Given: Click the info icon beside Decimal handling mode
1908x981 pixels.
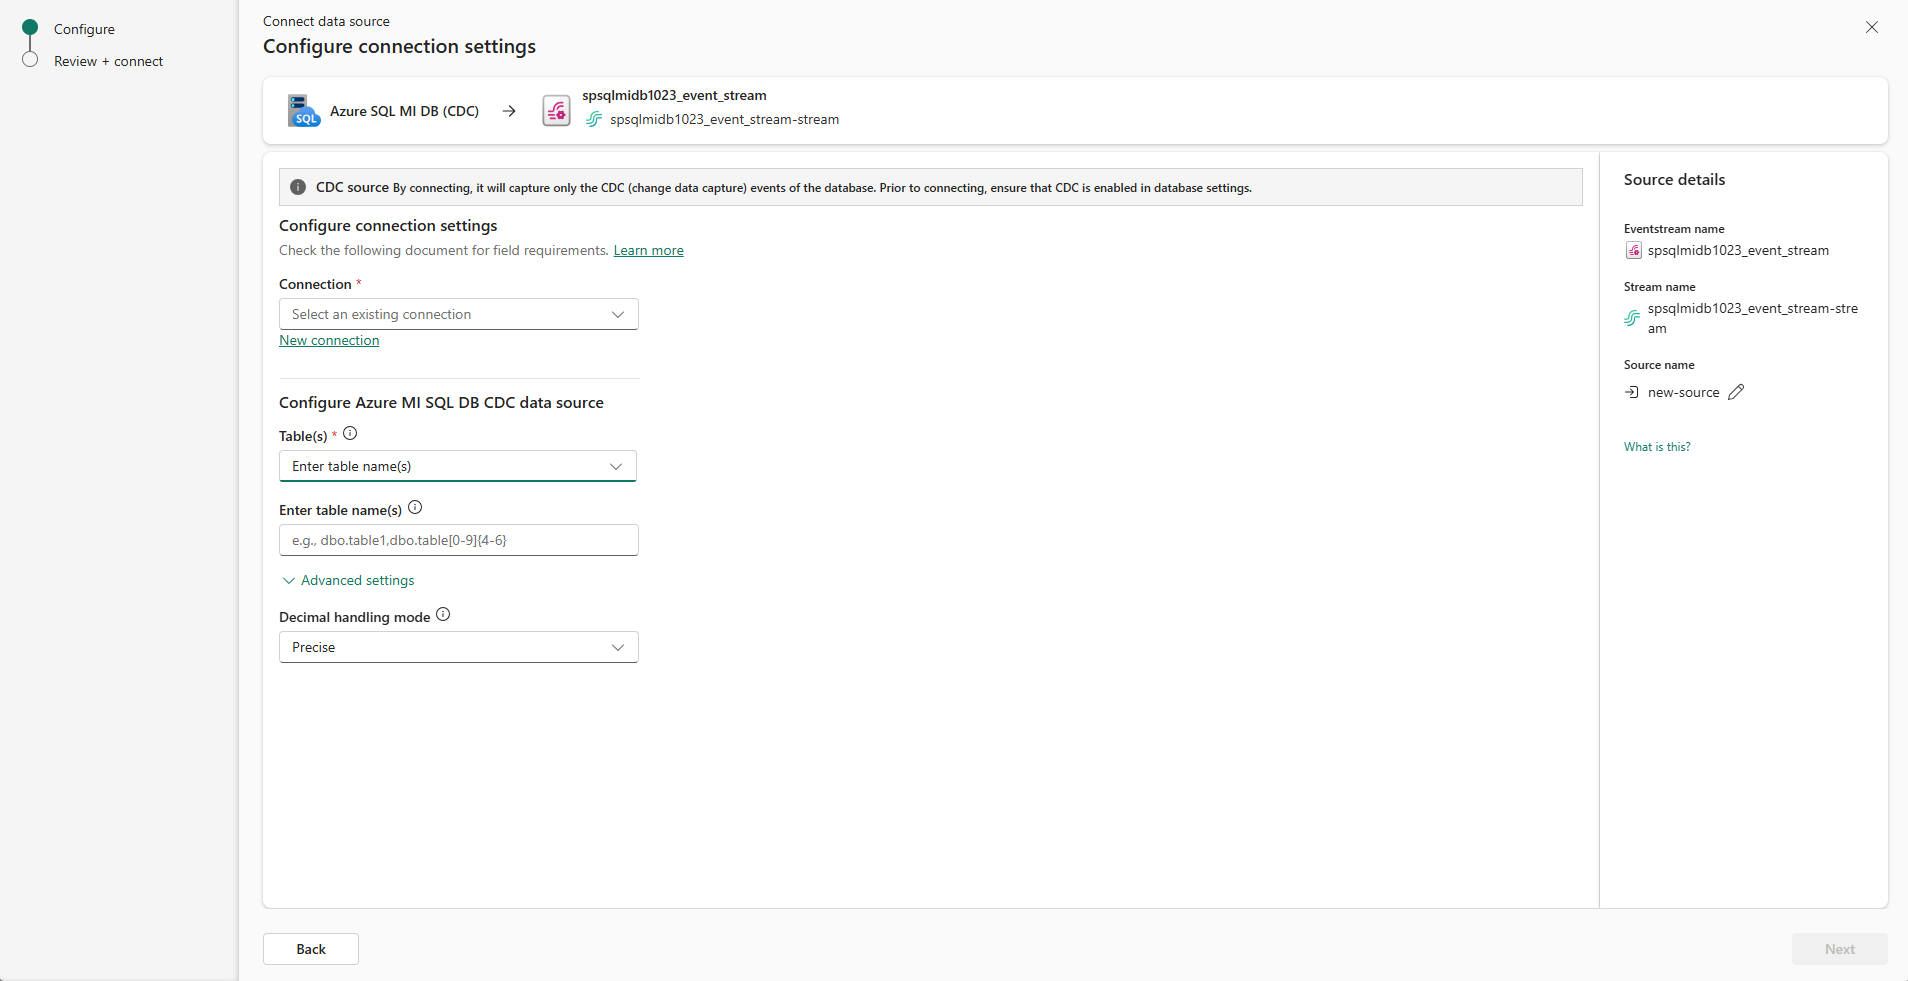Looking at the screenshot, I should (443, 614).
